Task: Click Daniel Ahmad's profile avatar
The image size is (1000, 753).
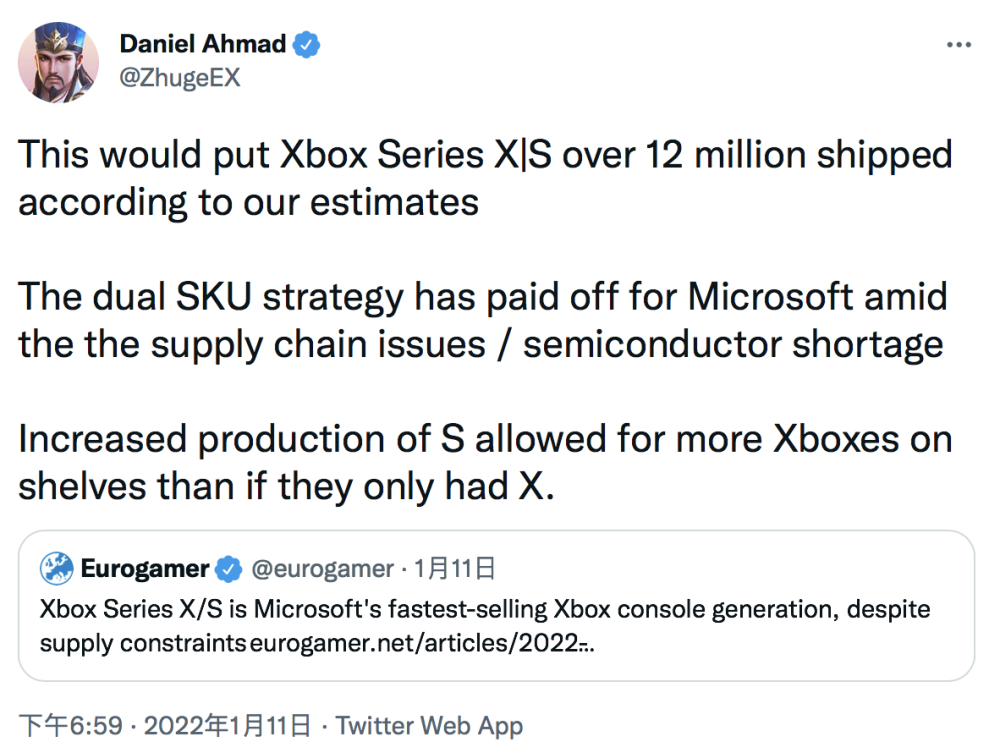Action: pyautogui.click(x=58, y=60)
